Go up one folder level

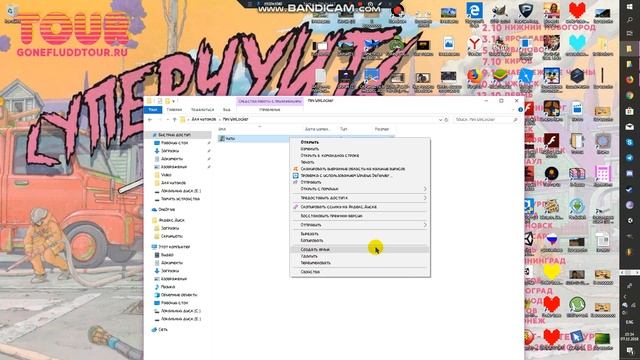click(x=175, y=120)
